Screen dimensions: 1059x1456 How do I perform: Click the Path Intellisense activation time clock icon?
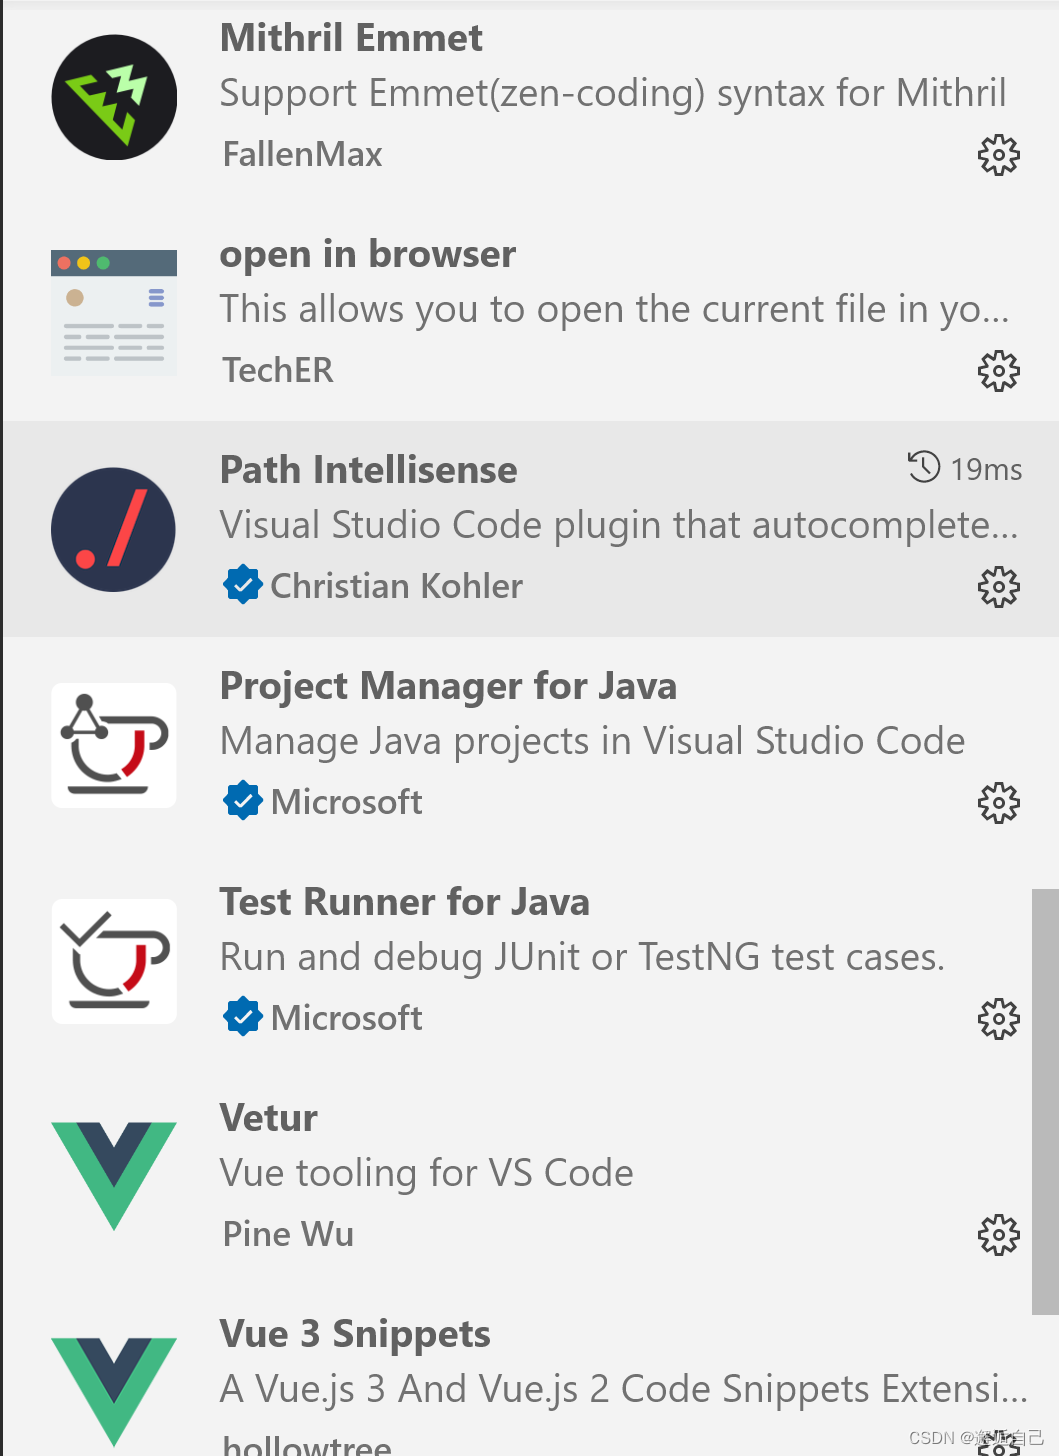(924, 467)
